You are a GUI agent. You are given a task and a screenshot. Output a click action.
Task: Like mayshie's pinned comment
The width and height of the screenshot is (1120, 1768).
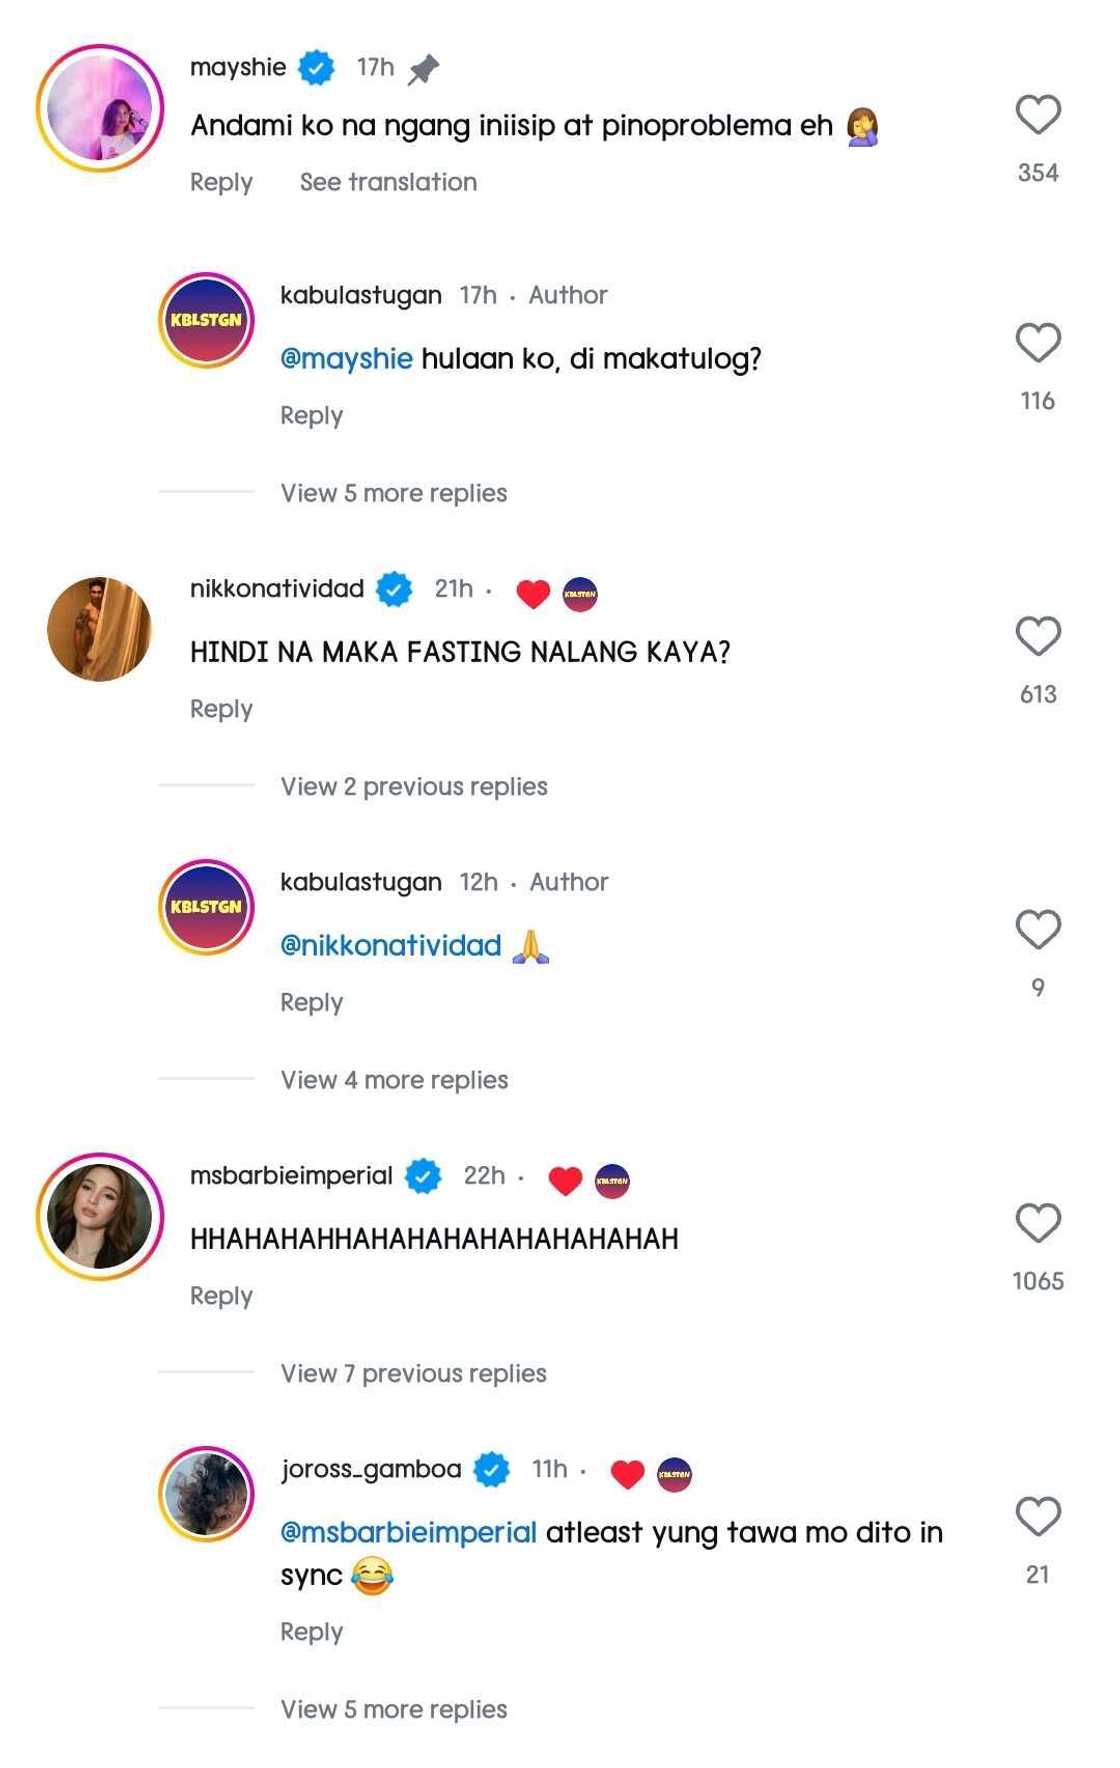click(x=1037, y=114)
